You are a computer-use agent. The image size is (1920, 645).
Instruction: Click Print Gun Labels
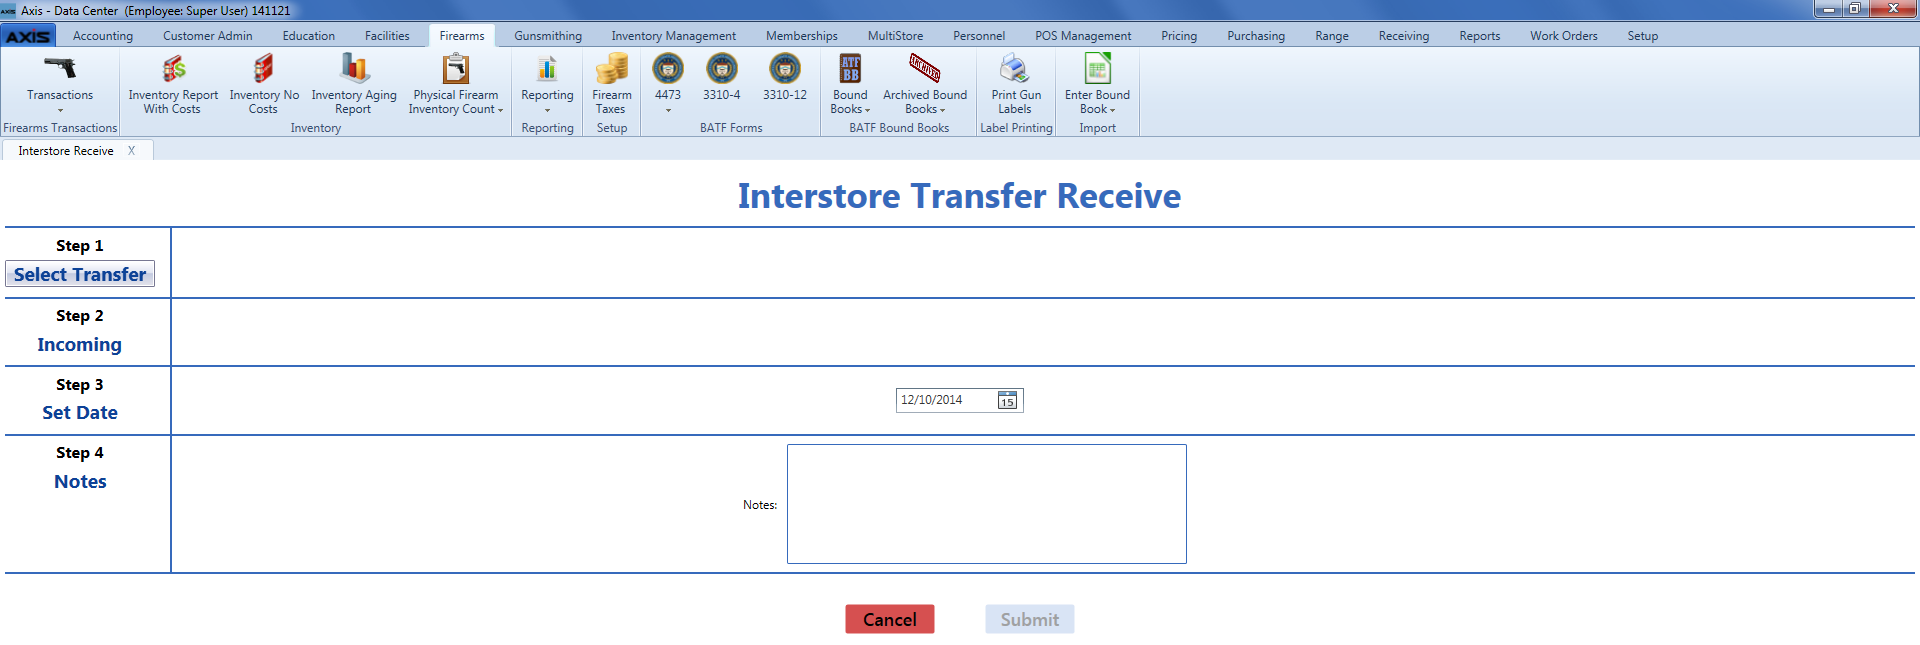pos(1016,83)
